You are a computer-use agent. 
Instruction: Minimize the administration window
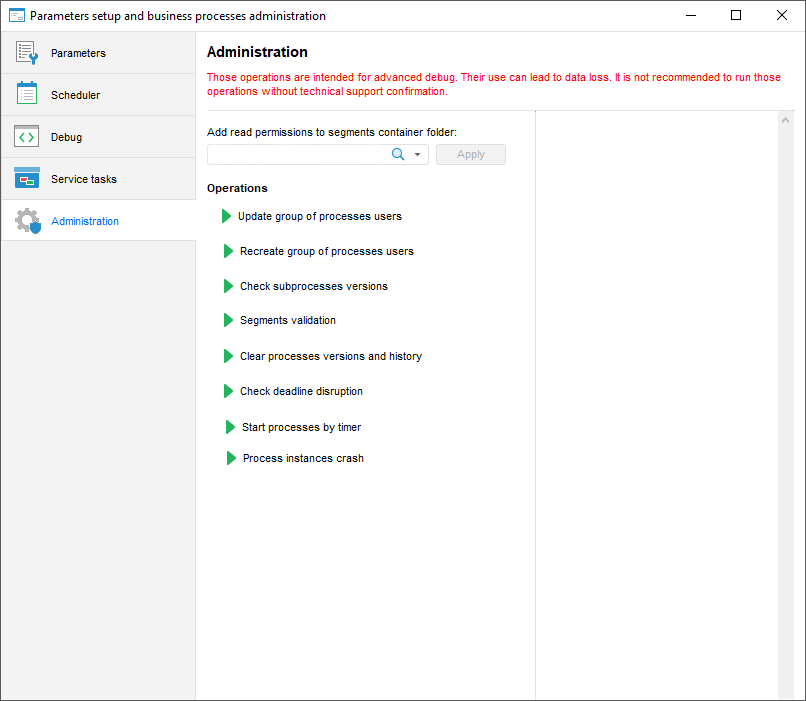coord(691,15)
